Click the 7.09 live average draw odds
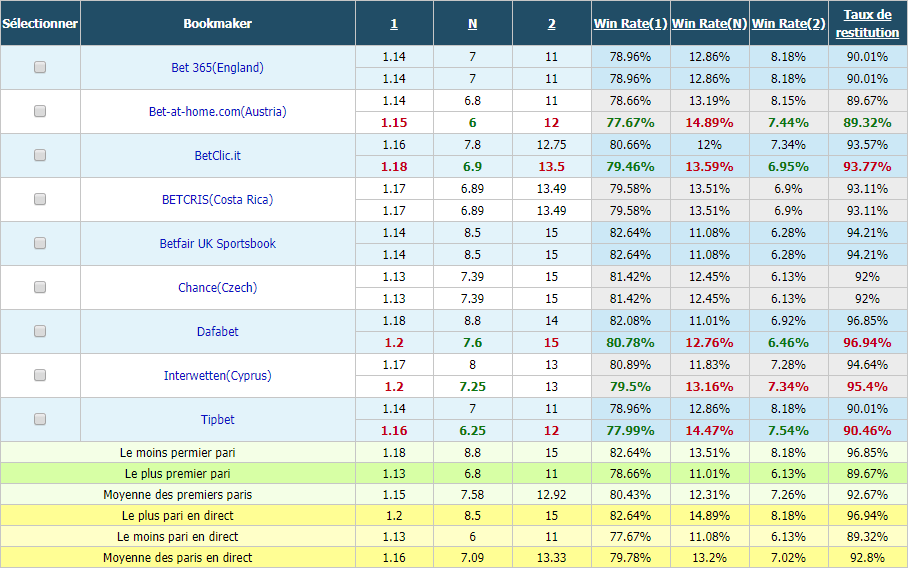The image size is (908, 568). [473, 558]
